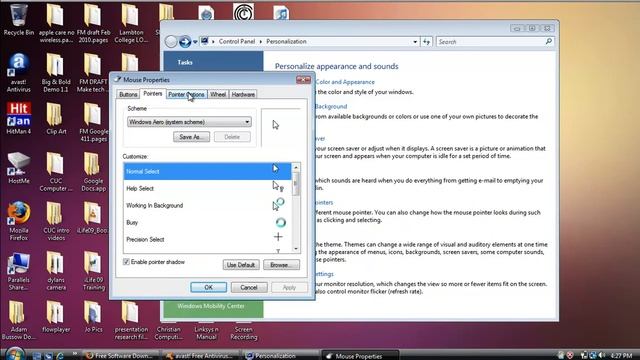Open the Lambton College LO... folder

pyautogui.click(x=131, y=23)
